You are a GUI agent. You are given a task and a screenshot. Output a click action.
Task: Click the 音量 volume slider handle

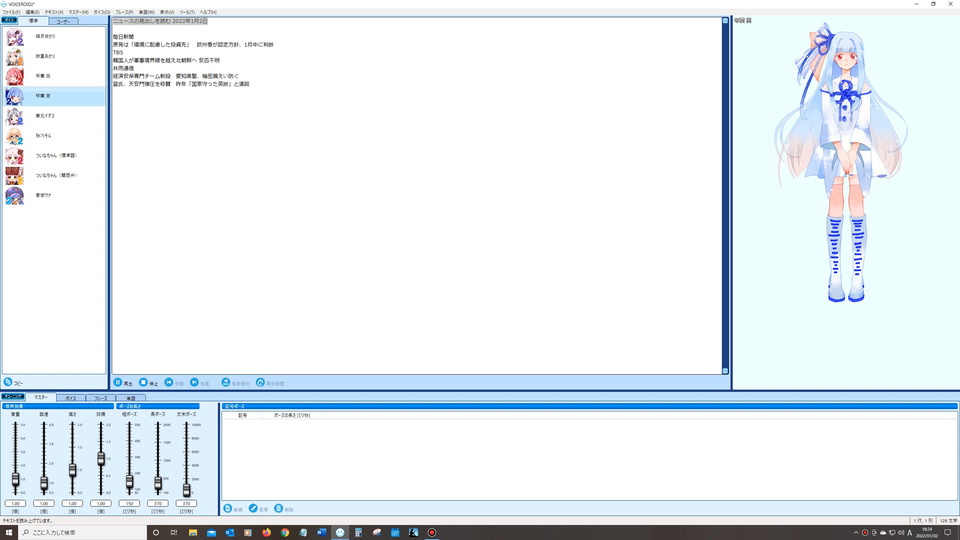[15, 479]
